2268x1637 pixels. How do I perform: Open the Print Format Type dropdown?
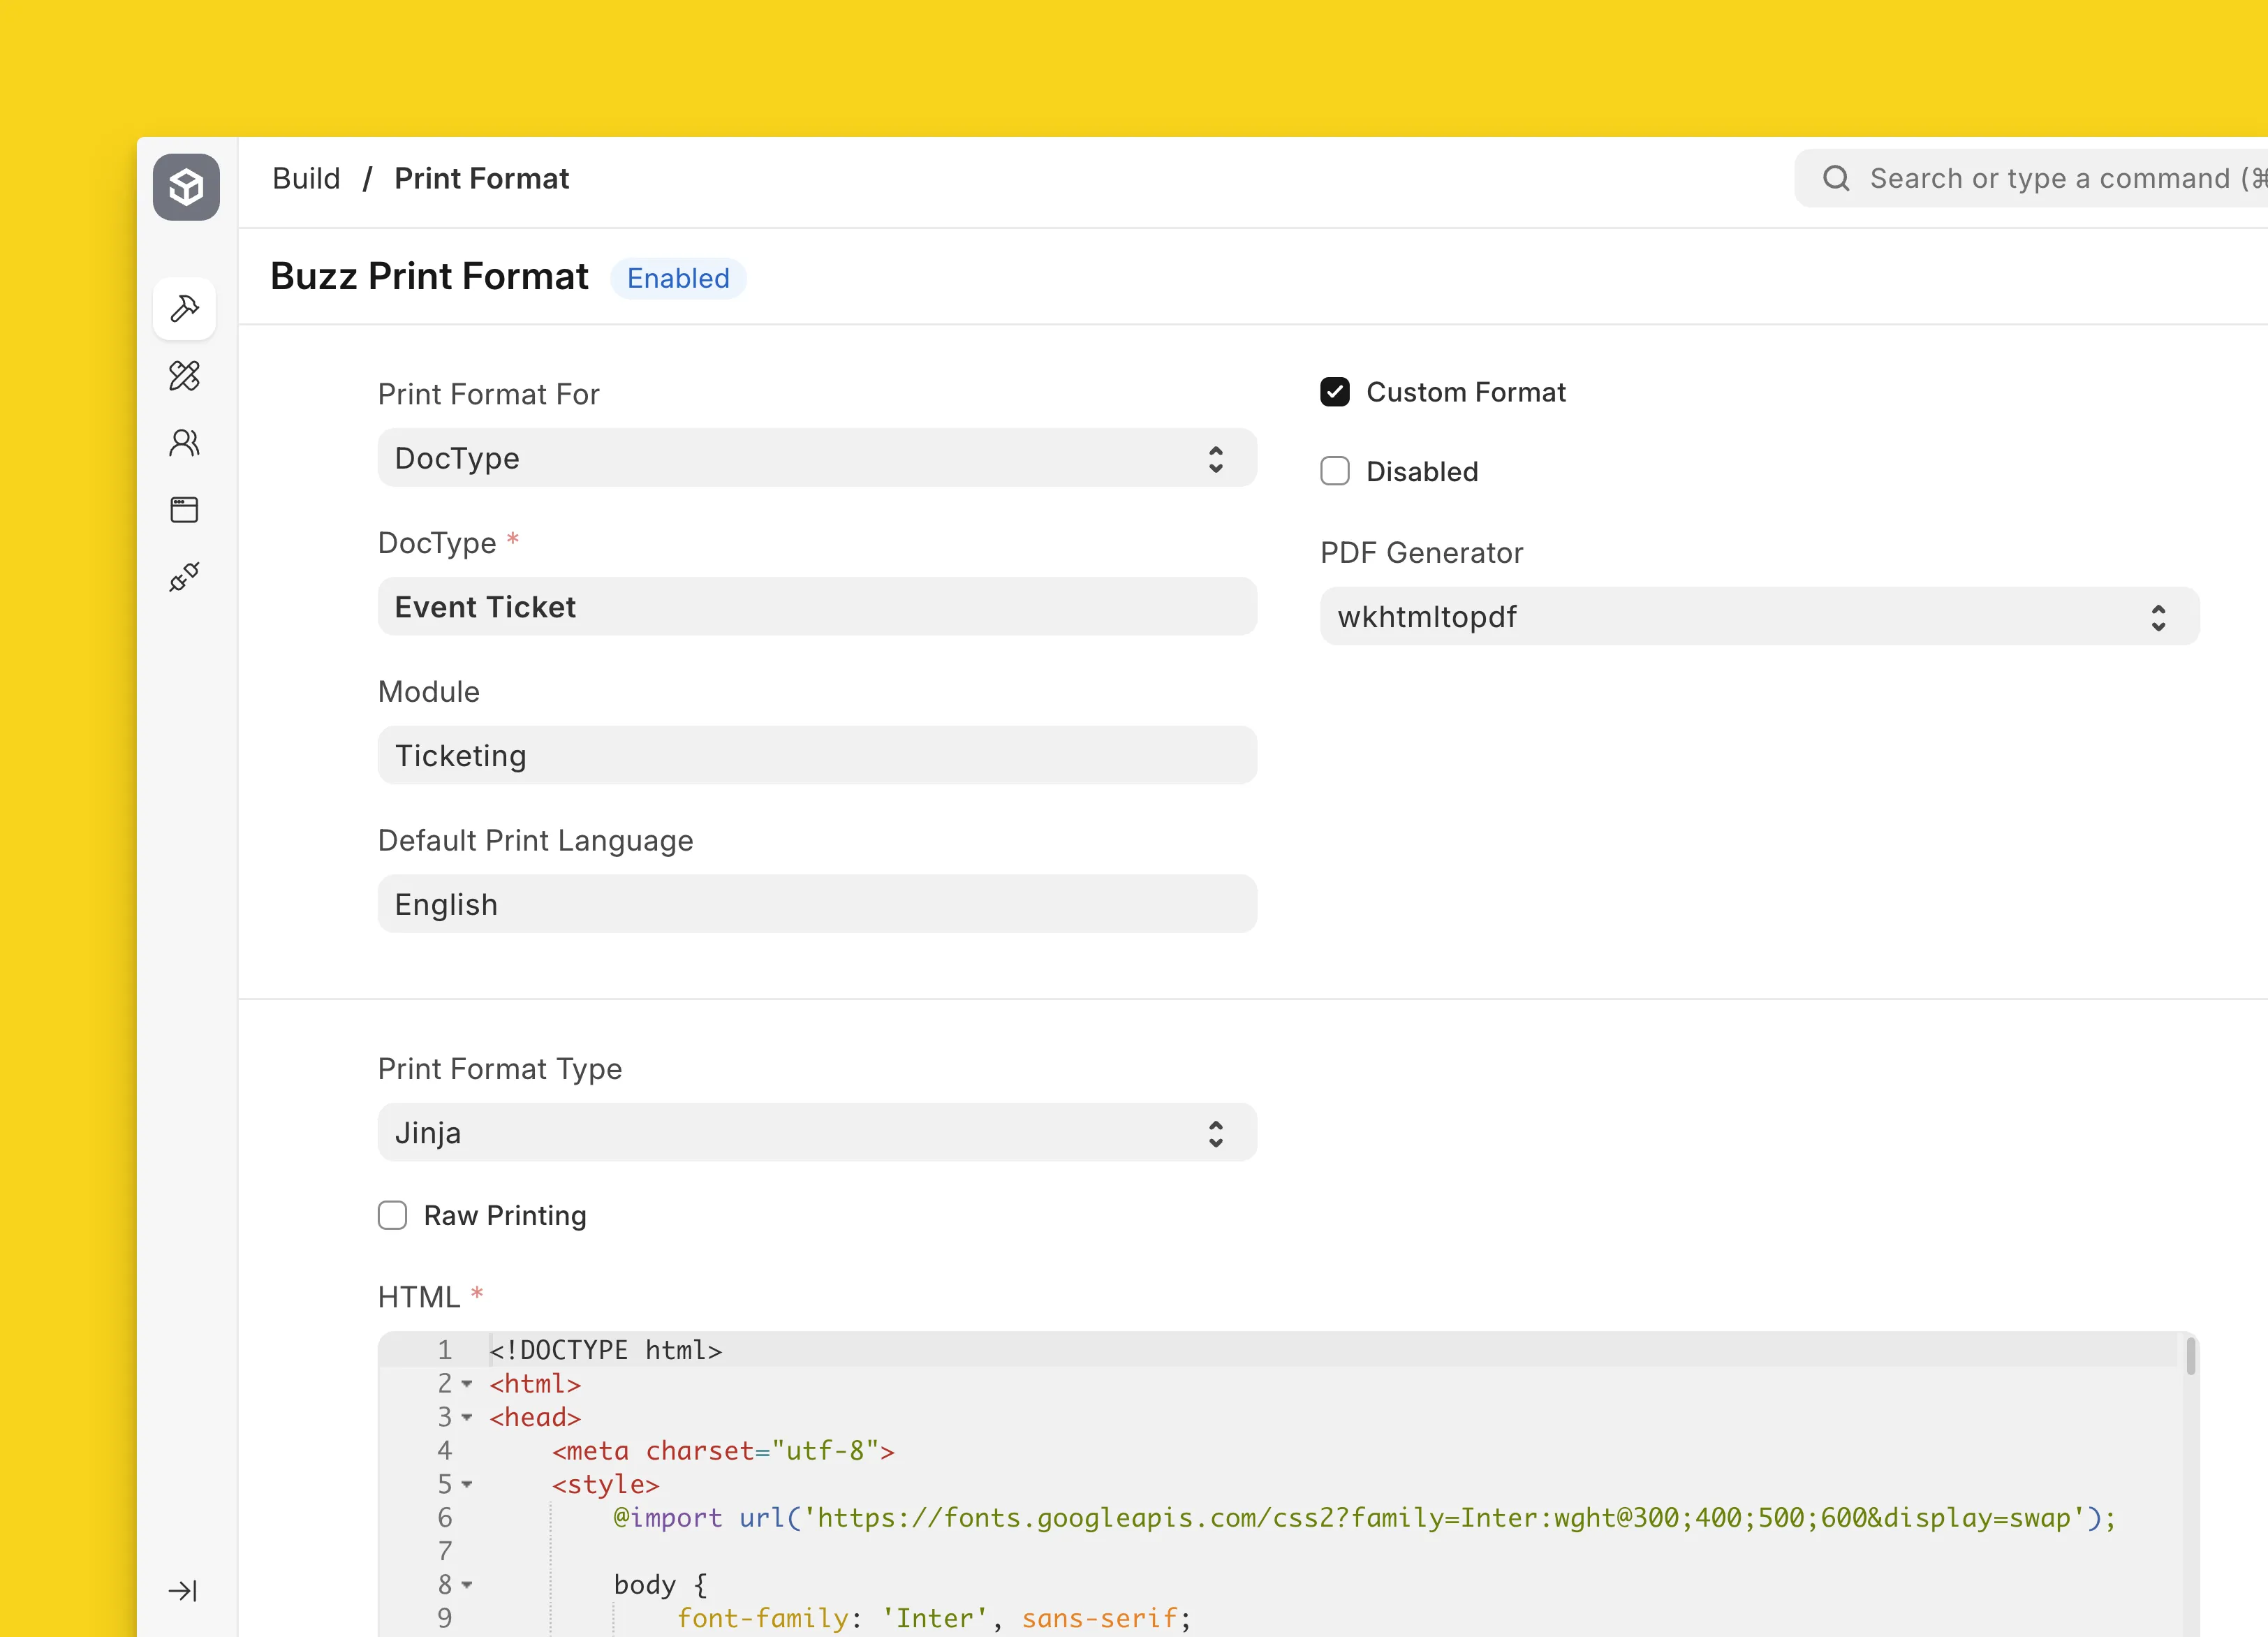coord(816,1133)
